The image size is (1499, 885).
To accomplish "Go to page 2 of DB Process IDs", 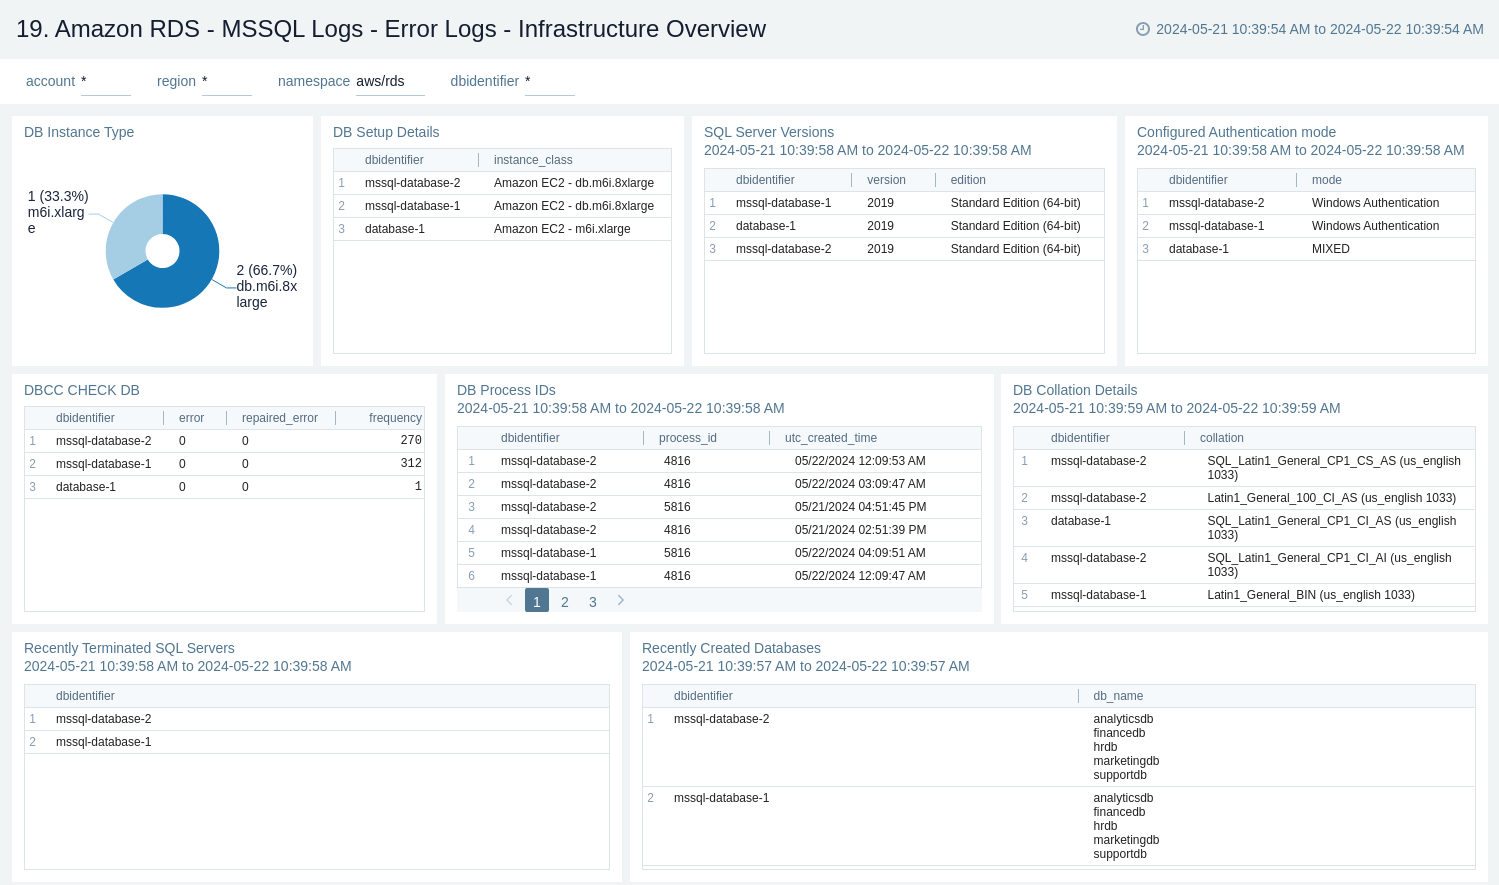I will [564, 601].
